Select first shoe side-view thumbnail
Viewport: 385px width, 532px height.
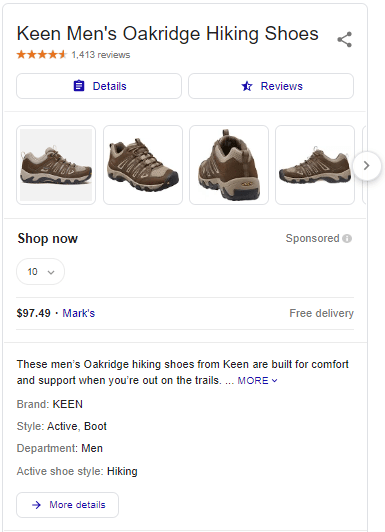click(x=56, y=165)
